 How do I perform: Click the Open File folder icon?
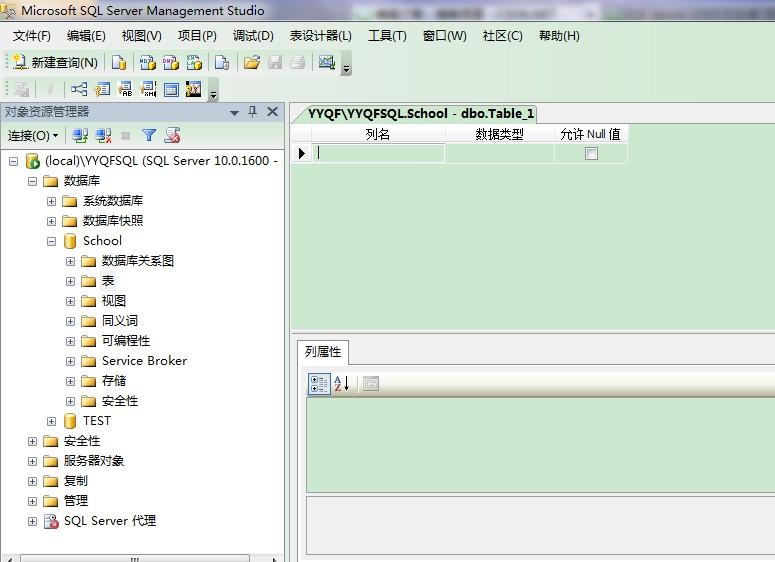pos(252,62)
